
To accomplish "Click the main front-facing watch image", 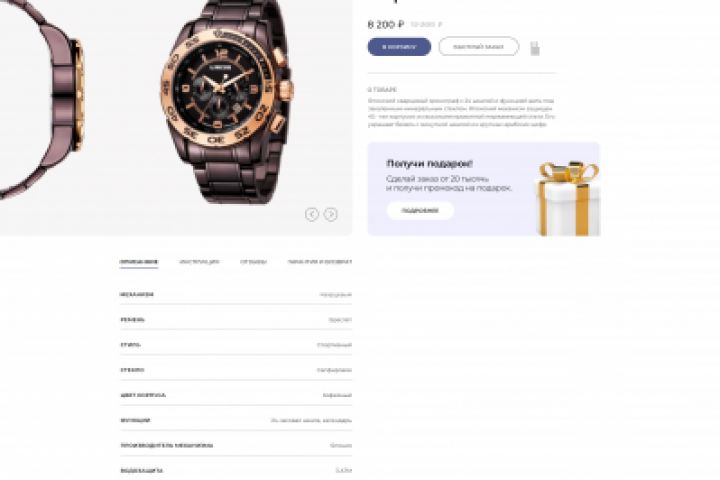I will 227,102.
